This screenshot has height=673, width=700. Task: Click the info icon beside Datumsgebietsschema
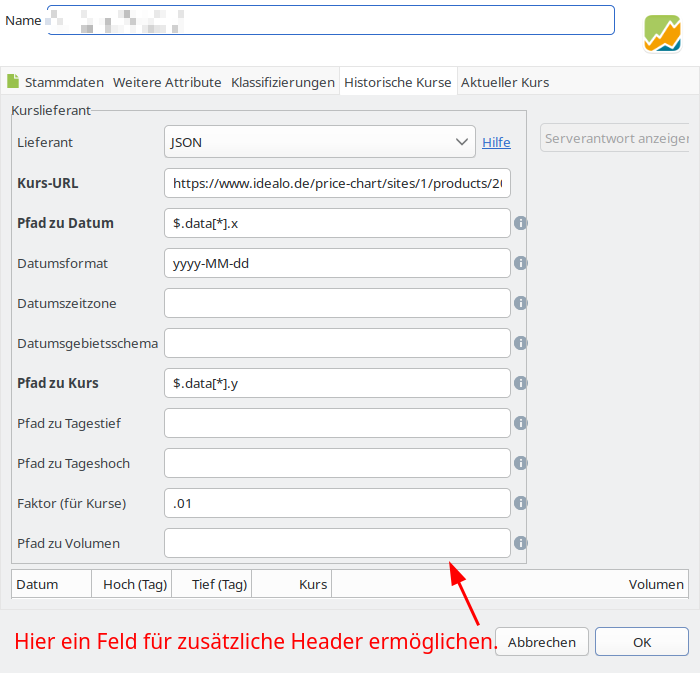520,343
